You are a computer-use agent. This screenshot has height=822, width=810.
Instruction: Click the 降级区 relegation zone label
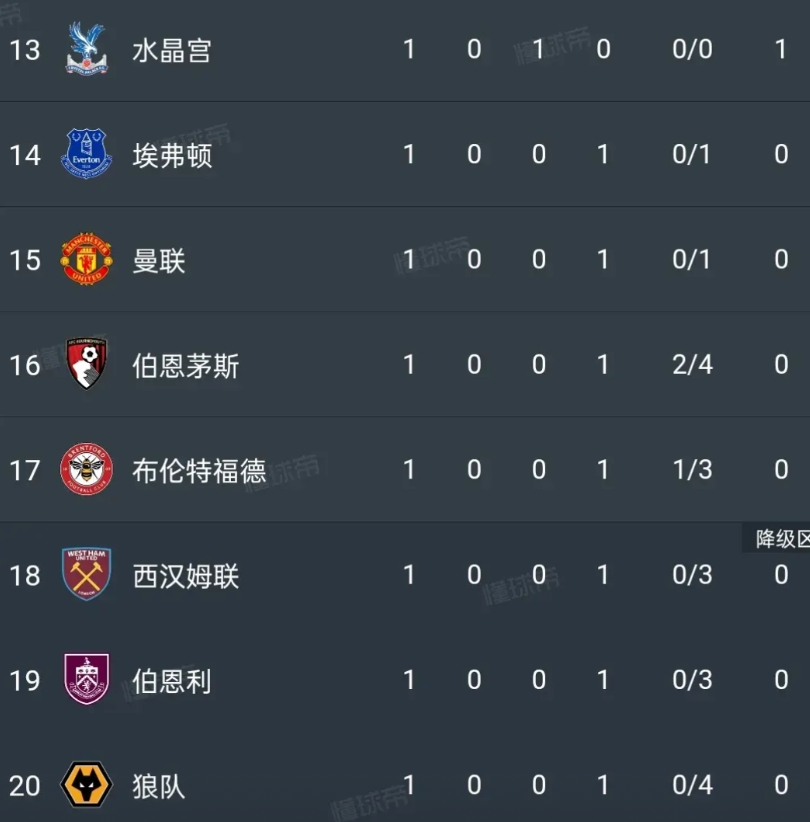point(781,539)
